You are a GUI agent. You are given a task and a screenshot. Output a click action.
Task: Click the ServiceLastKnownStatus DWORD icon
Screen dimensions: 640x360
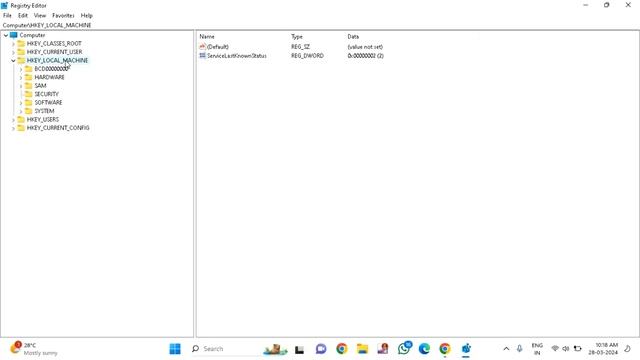click(202, 56)
